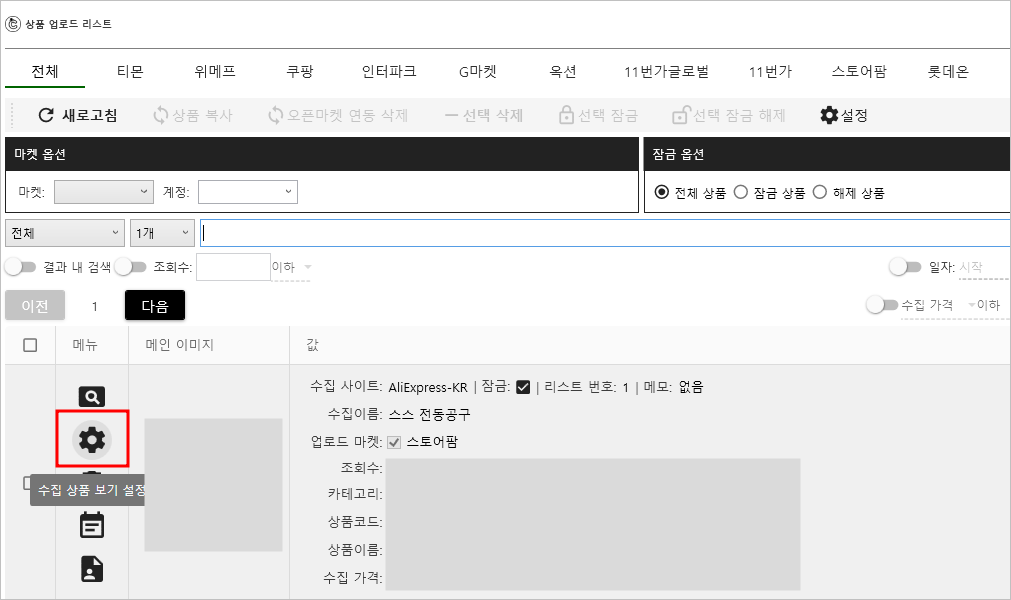Open the 계정 dropdown
The width and height of the screenshot is (1011, 600).
tap(248, 191)
